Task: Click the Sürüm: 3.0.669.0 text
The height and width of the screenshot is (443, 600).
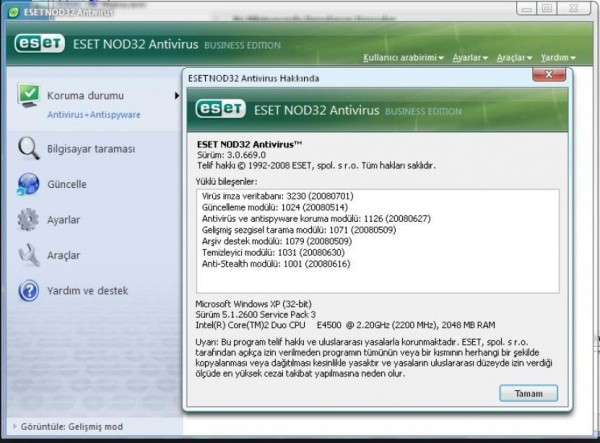Action: point(232,155)
